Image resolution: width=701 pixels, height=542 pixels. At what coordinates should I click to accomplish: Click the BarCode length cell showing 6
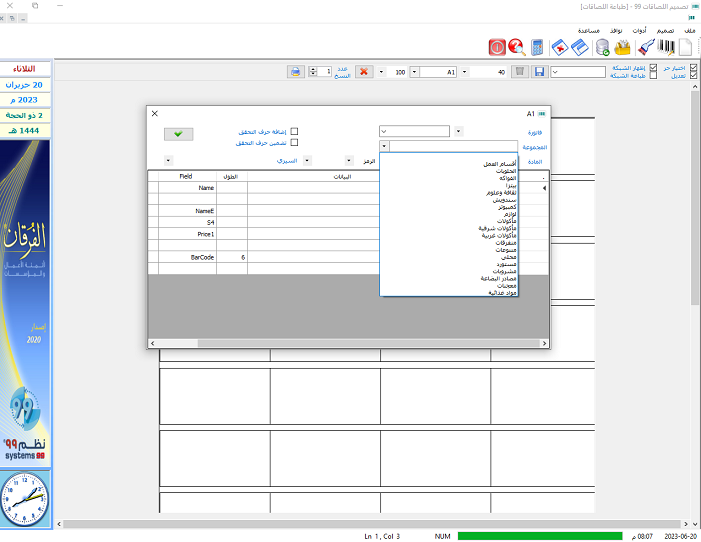click(231, 257)
